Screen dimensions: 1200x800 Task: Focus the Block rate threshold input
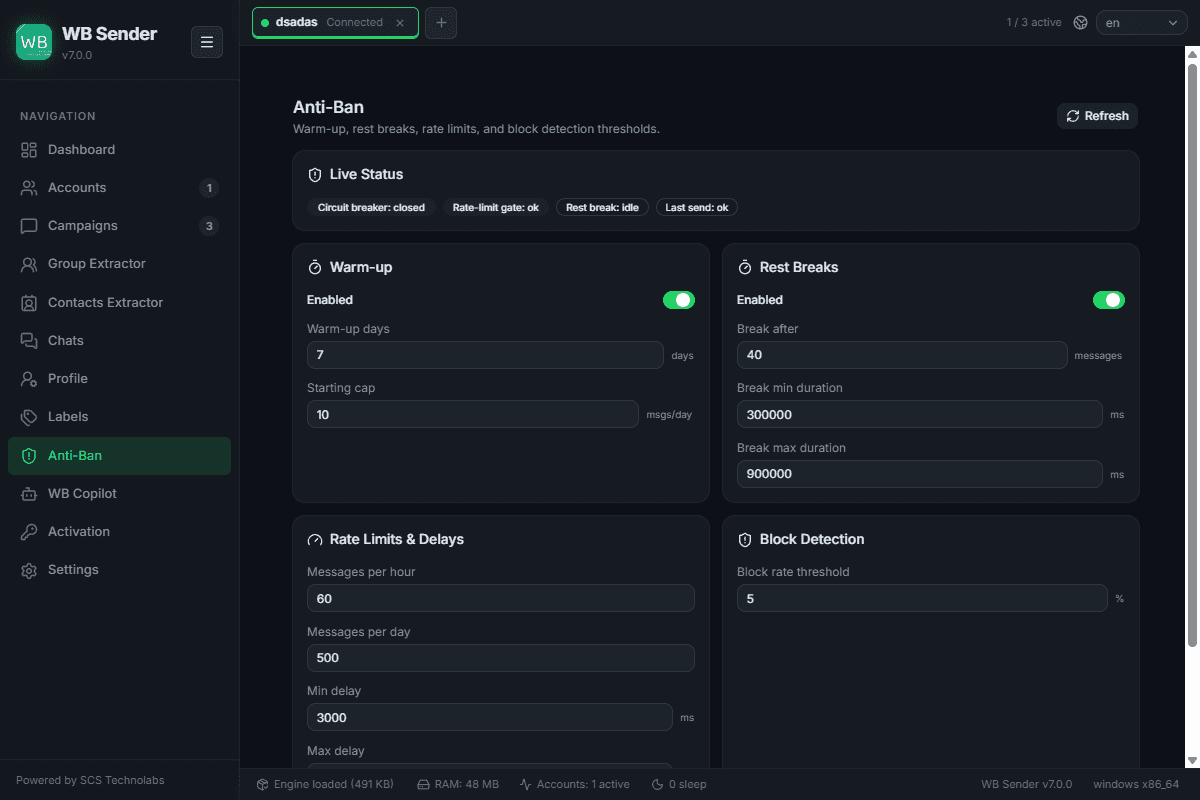[922, 598]
